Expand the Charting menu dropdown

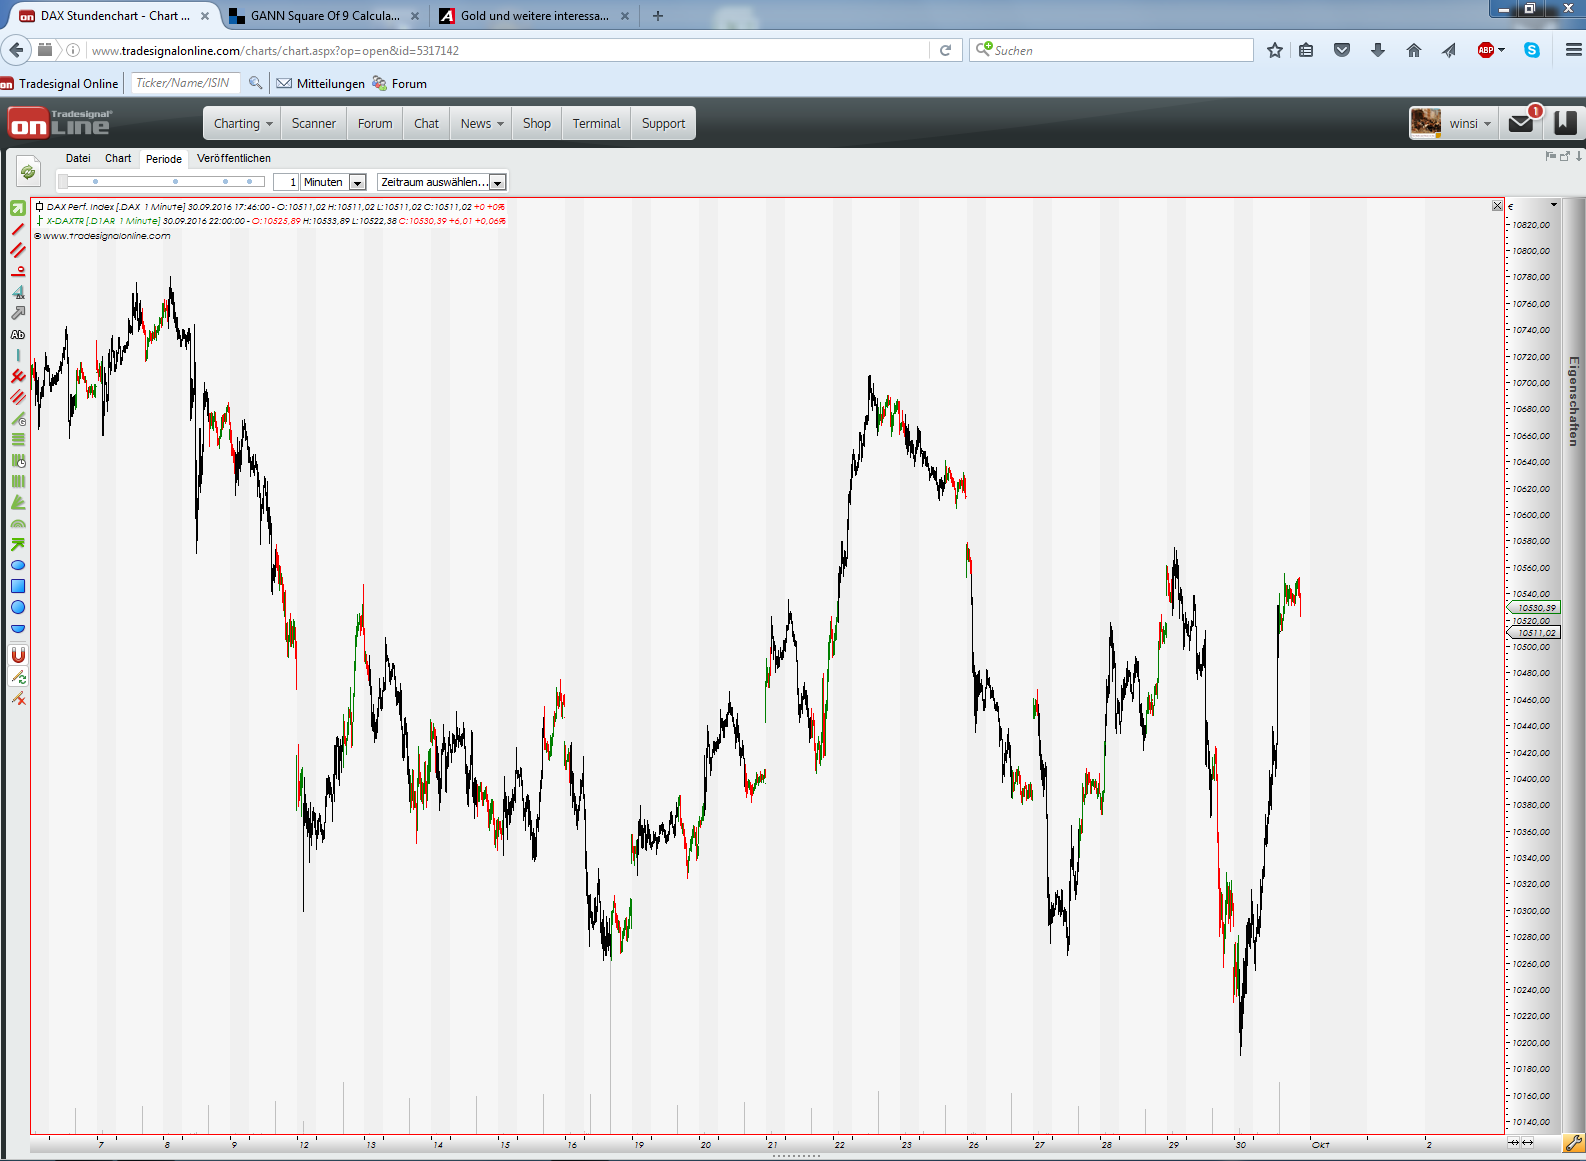point(243,124)
